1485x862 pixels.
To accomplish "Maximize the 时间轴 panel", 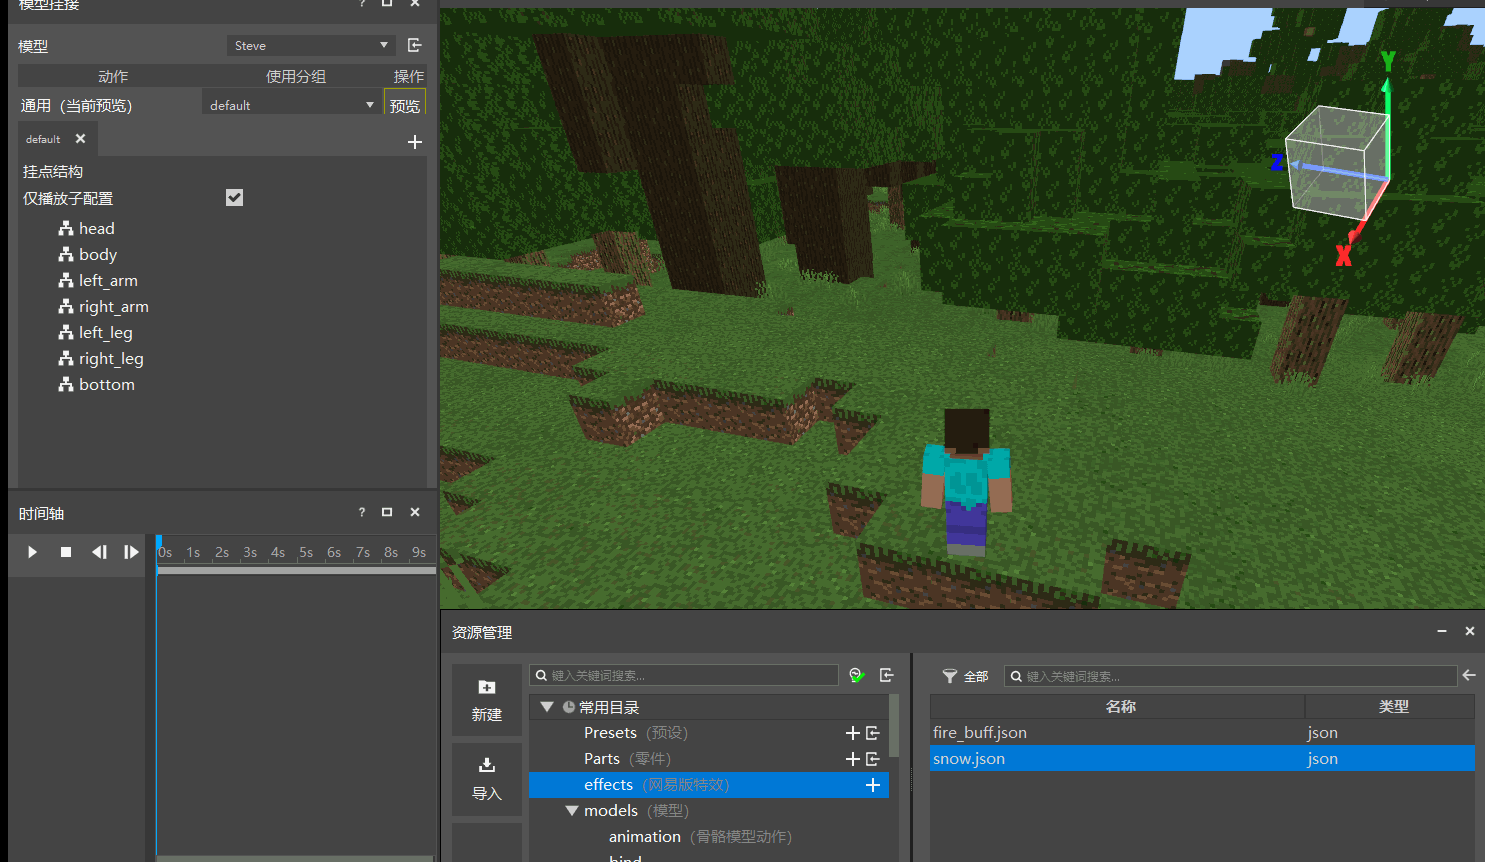I will (387, 512).
